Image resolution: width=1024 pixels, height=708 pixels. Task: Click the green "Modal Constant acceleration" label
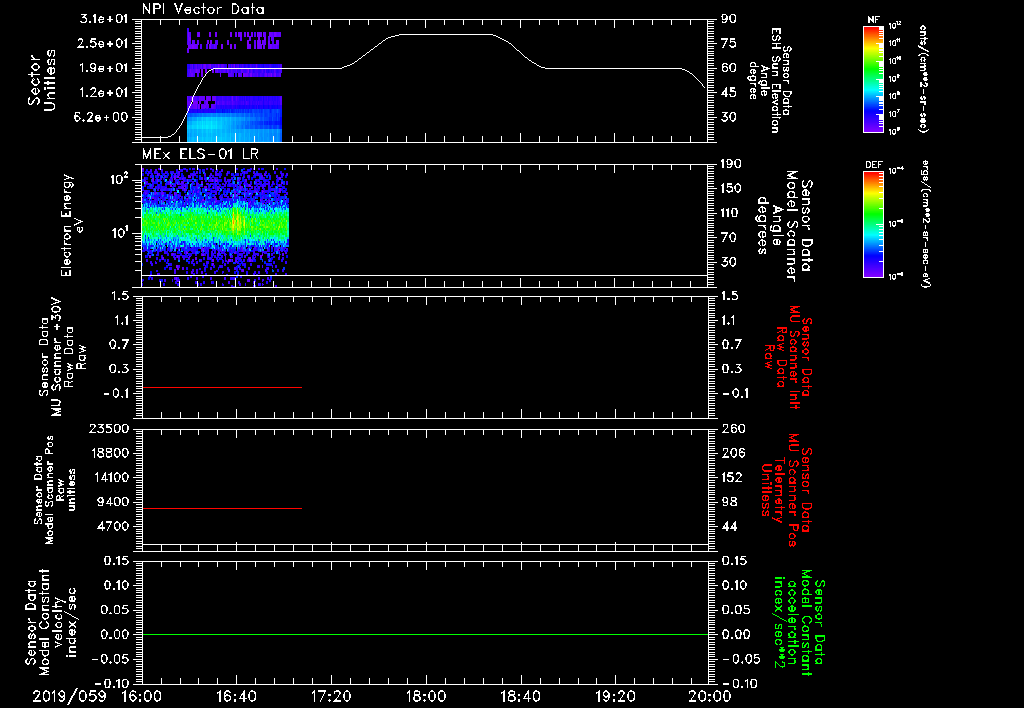click(798, 622)
